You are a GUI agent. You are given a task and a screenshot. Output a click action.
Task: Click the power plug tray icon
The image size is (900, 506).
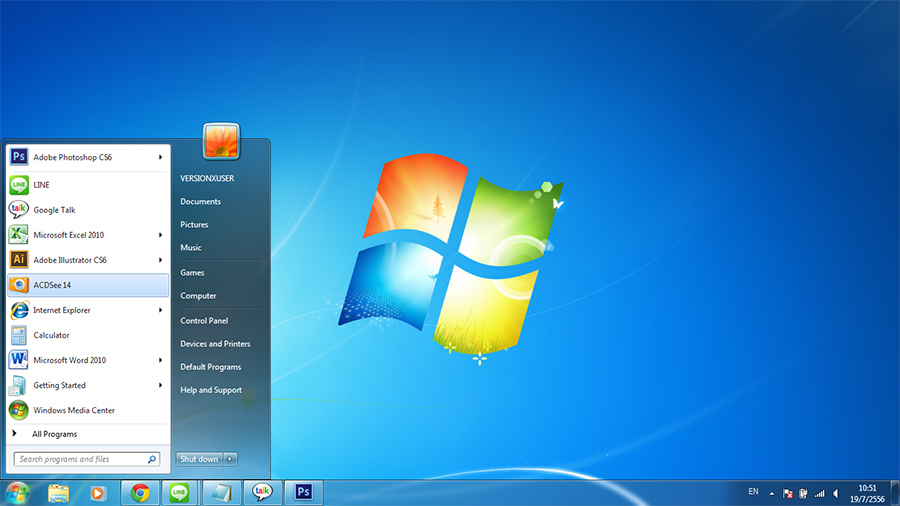tap(803, 493)
